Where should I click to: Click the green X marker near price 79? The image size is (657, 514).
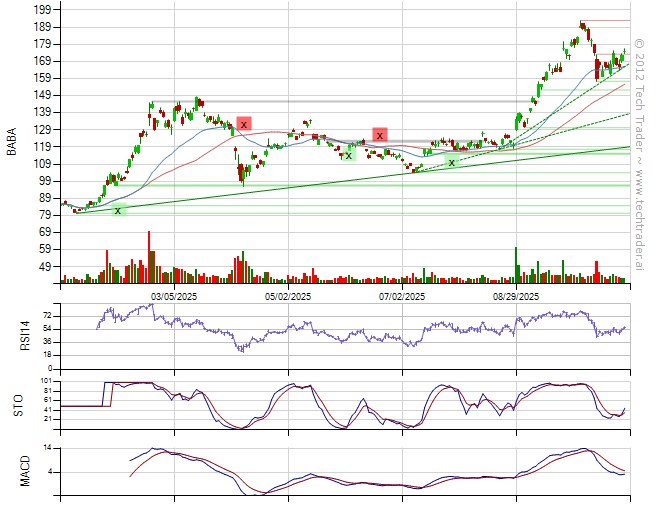click(118, 210)
